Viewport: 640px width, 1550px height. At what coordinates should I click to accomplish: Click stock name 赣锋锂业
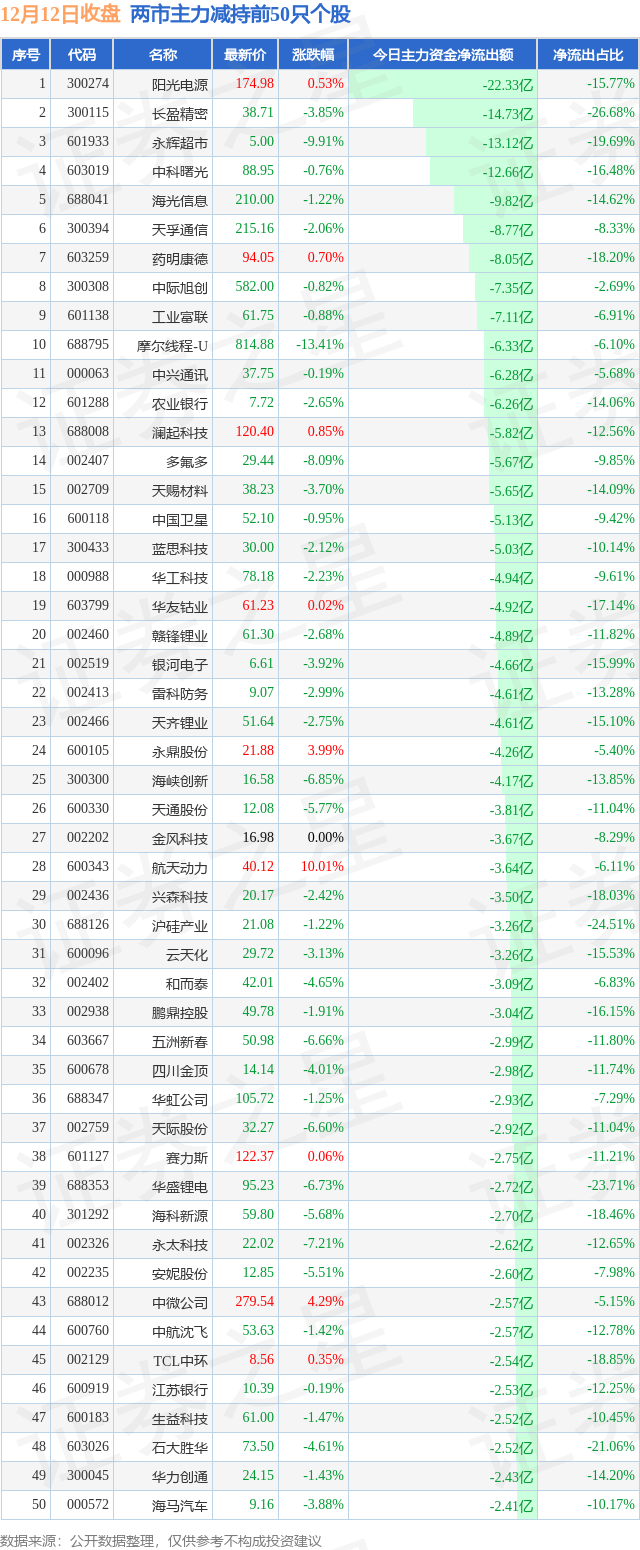[180, 635]
